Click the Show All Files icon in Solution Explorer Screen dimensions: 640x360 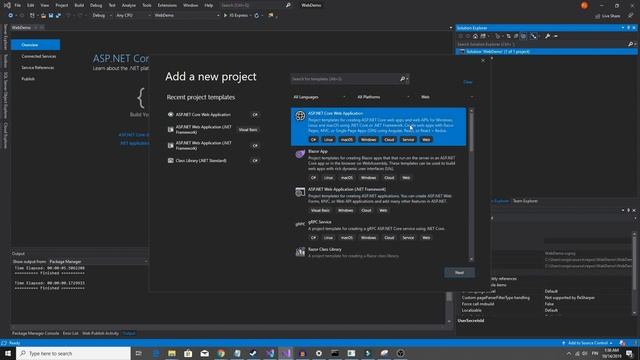coord(524,36)
